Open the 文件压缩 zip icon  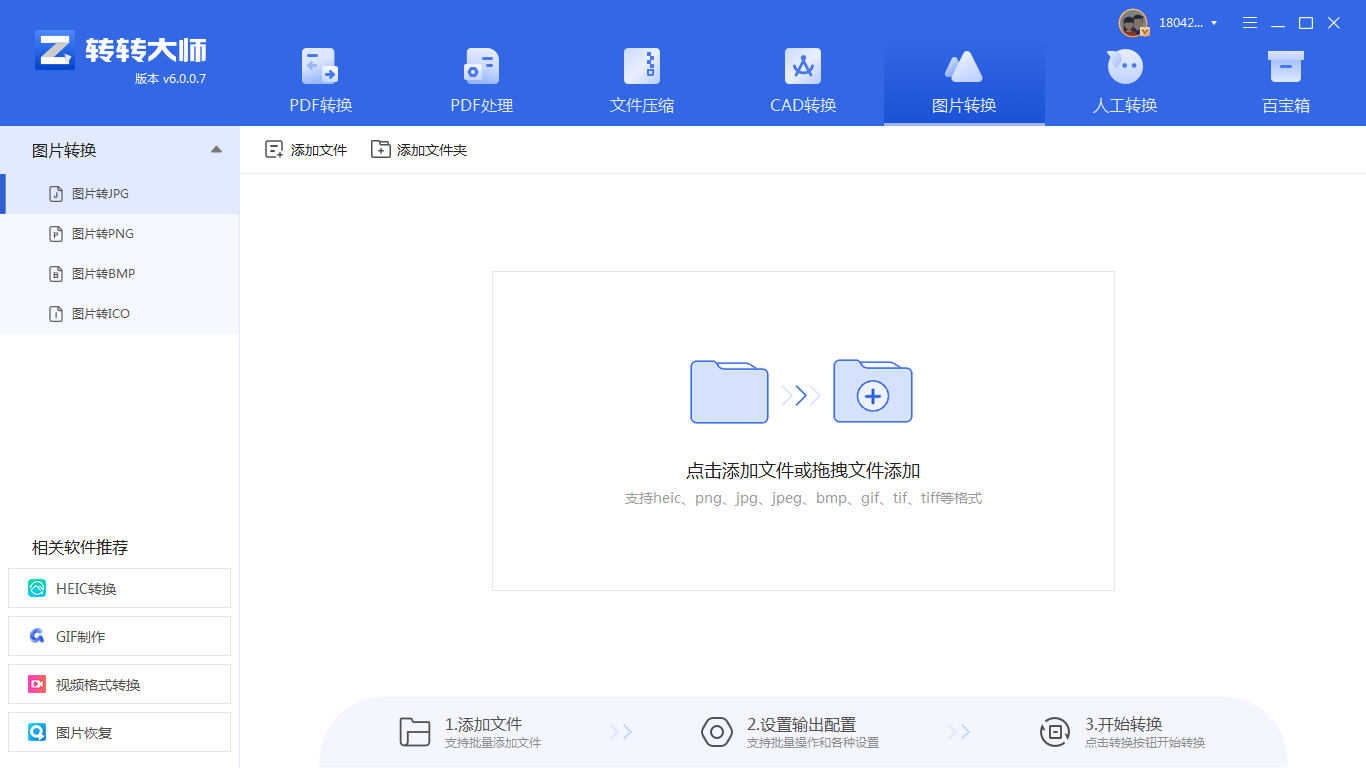(x=642, y=67)
